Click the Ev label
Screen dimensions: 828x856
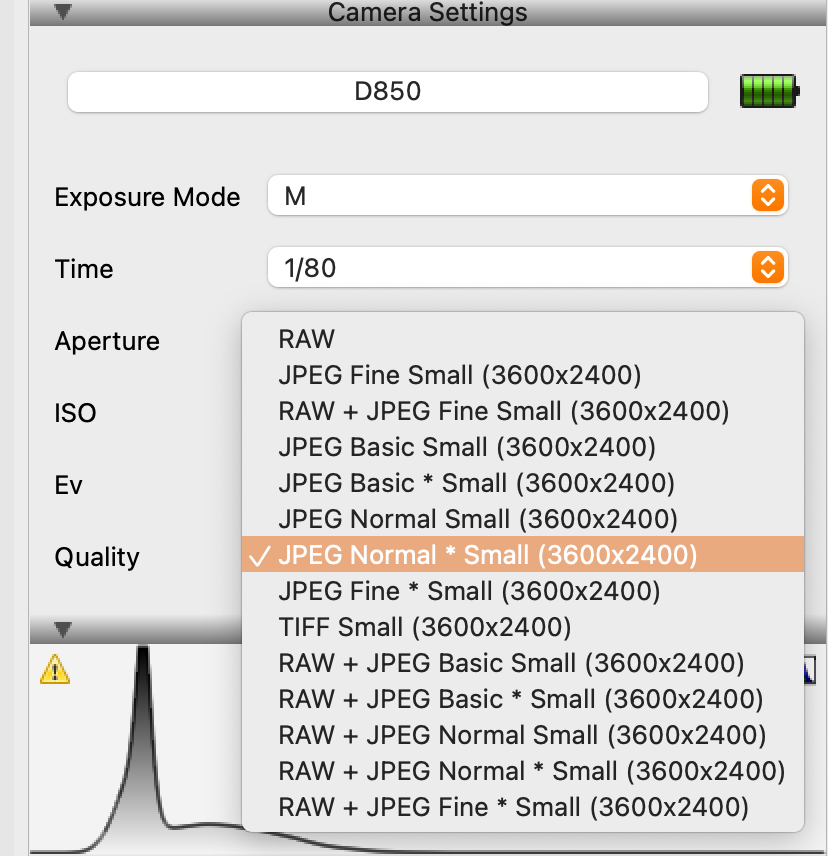point(68,485)
